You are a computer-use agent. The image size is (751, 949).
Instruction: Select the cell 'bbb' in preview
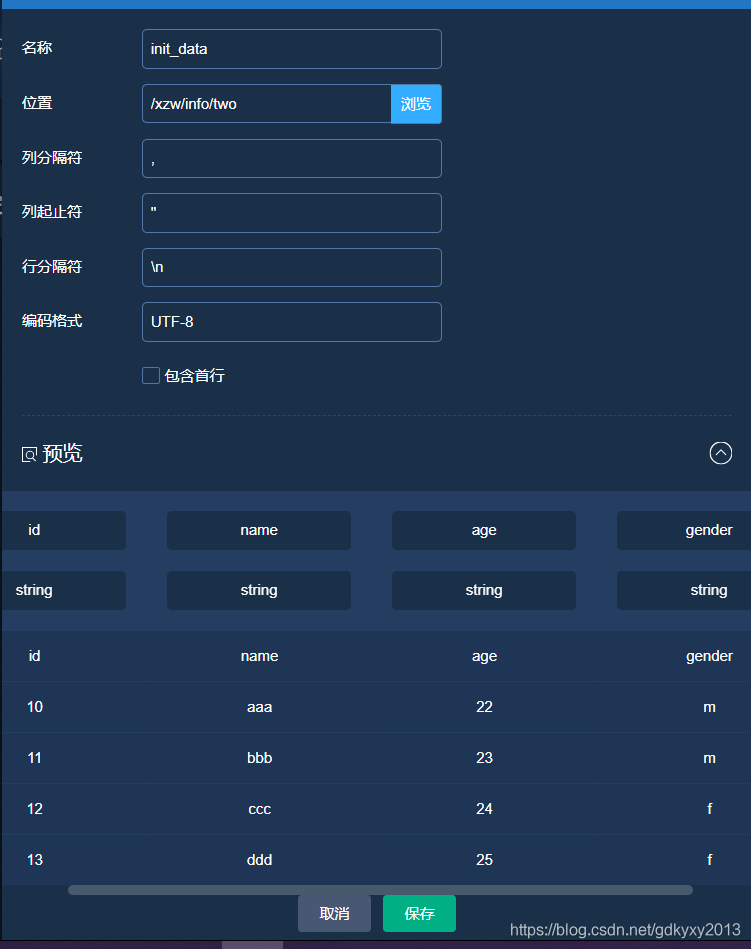260,758
